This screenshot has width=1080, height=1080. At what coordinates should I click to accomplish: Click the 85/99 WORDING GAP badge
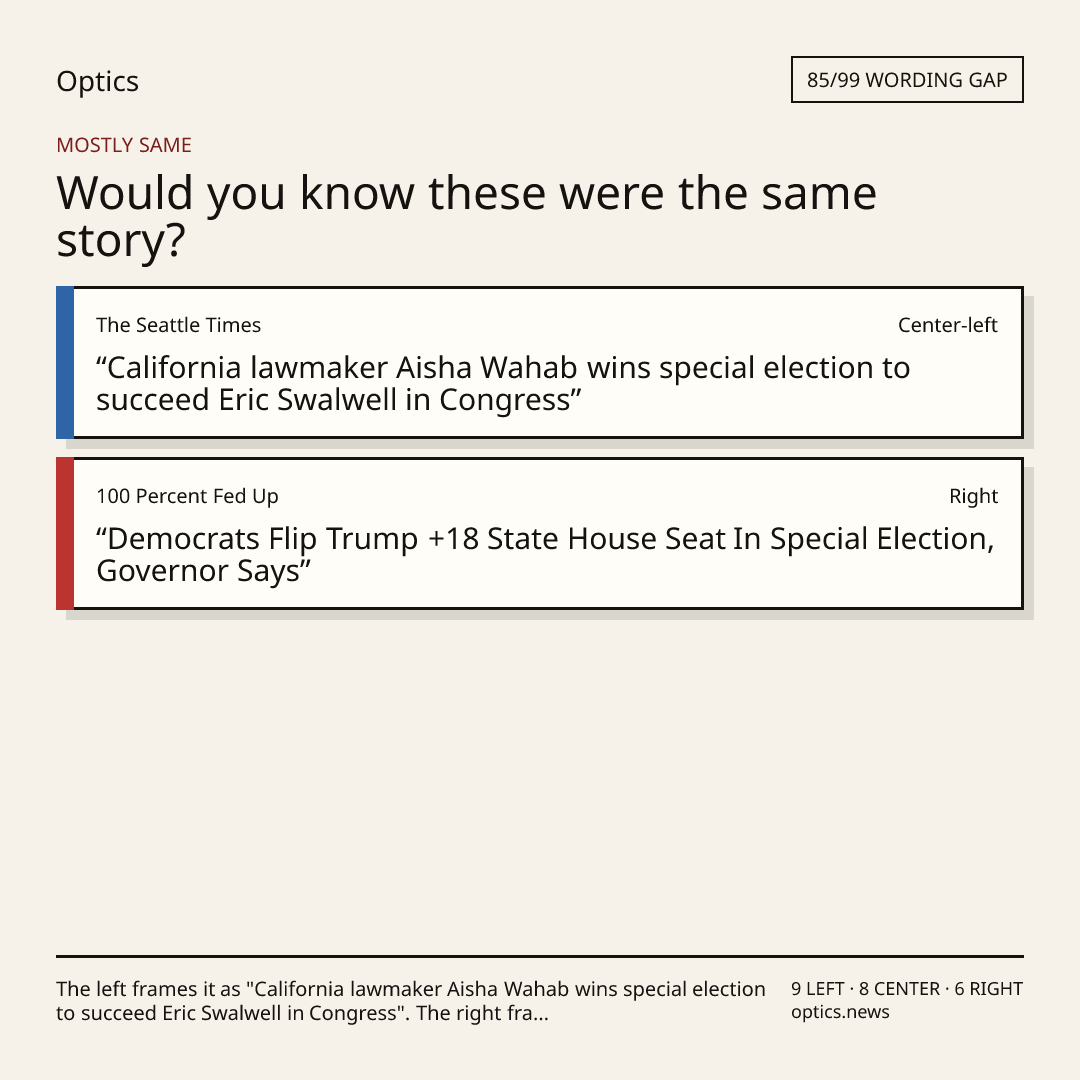[907, 80]
